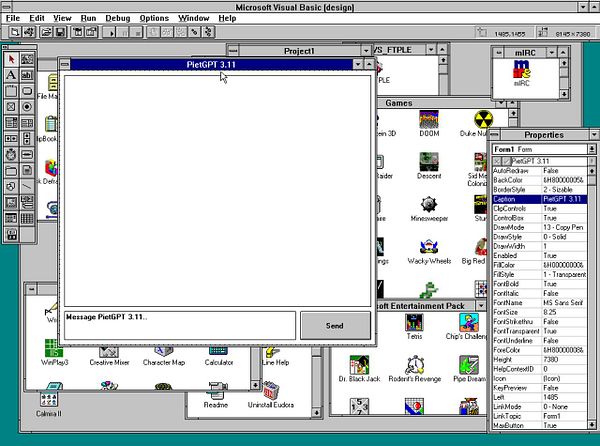Select the BackColor property row
The width and height of the screenshot is (600, 446).
pos(540,180)
